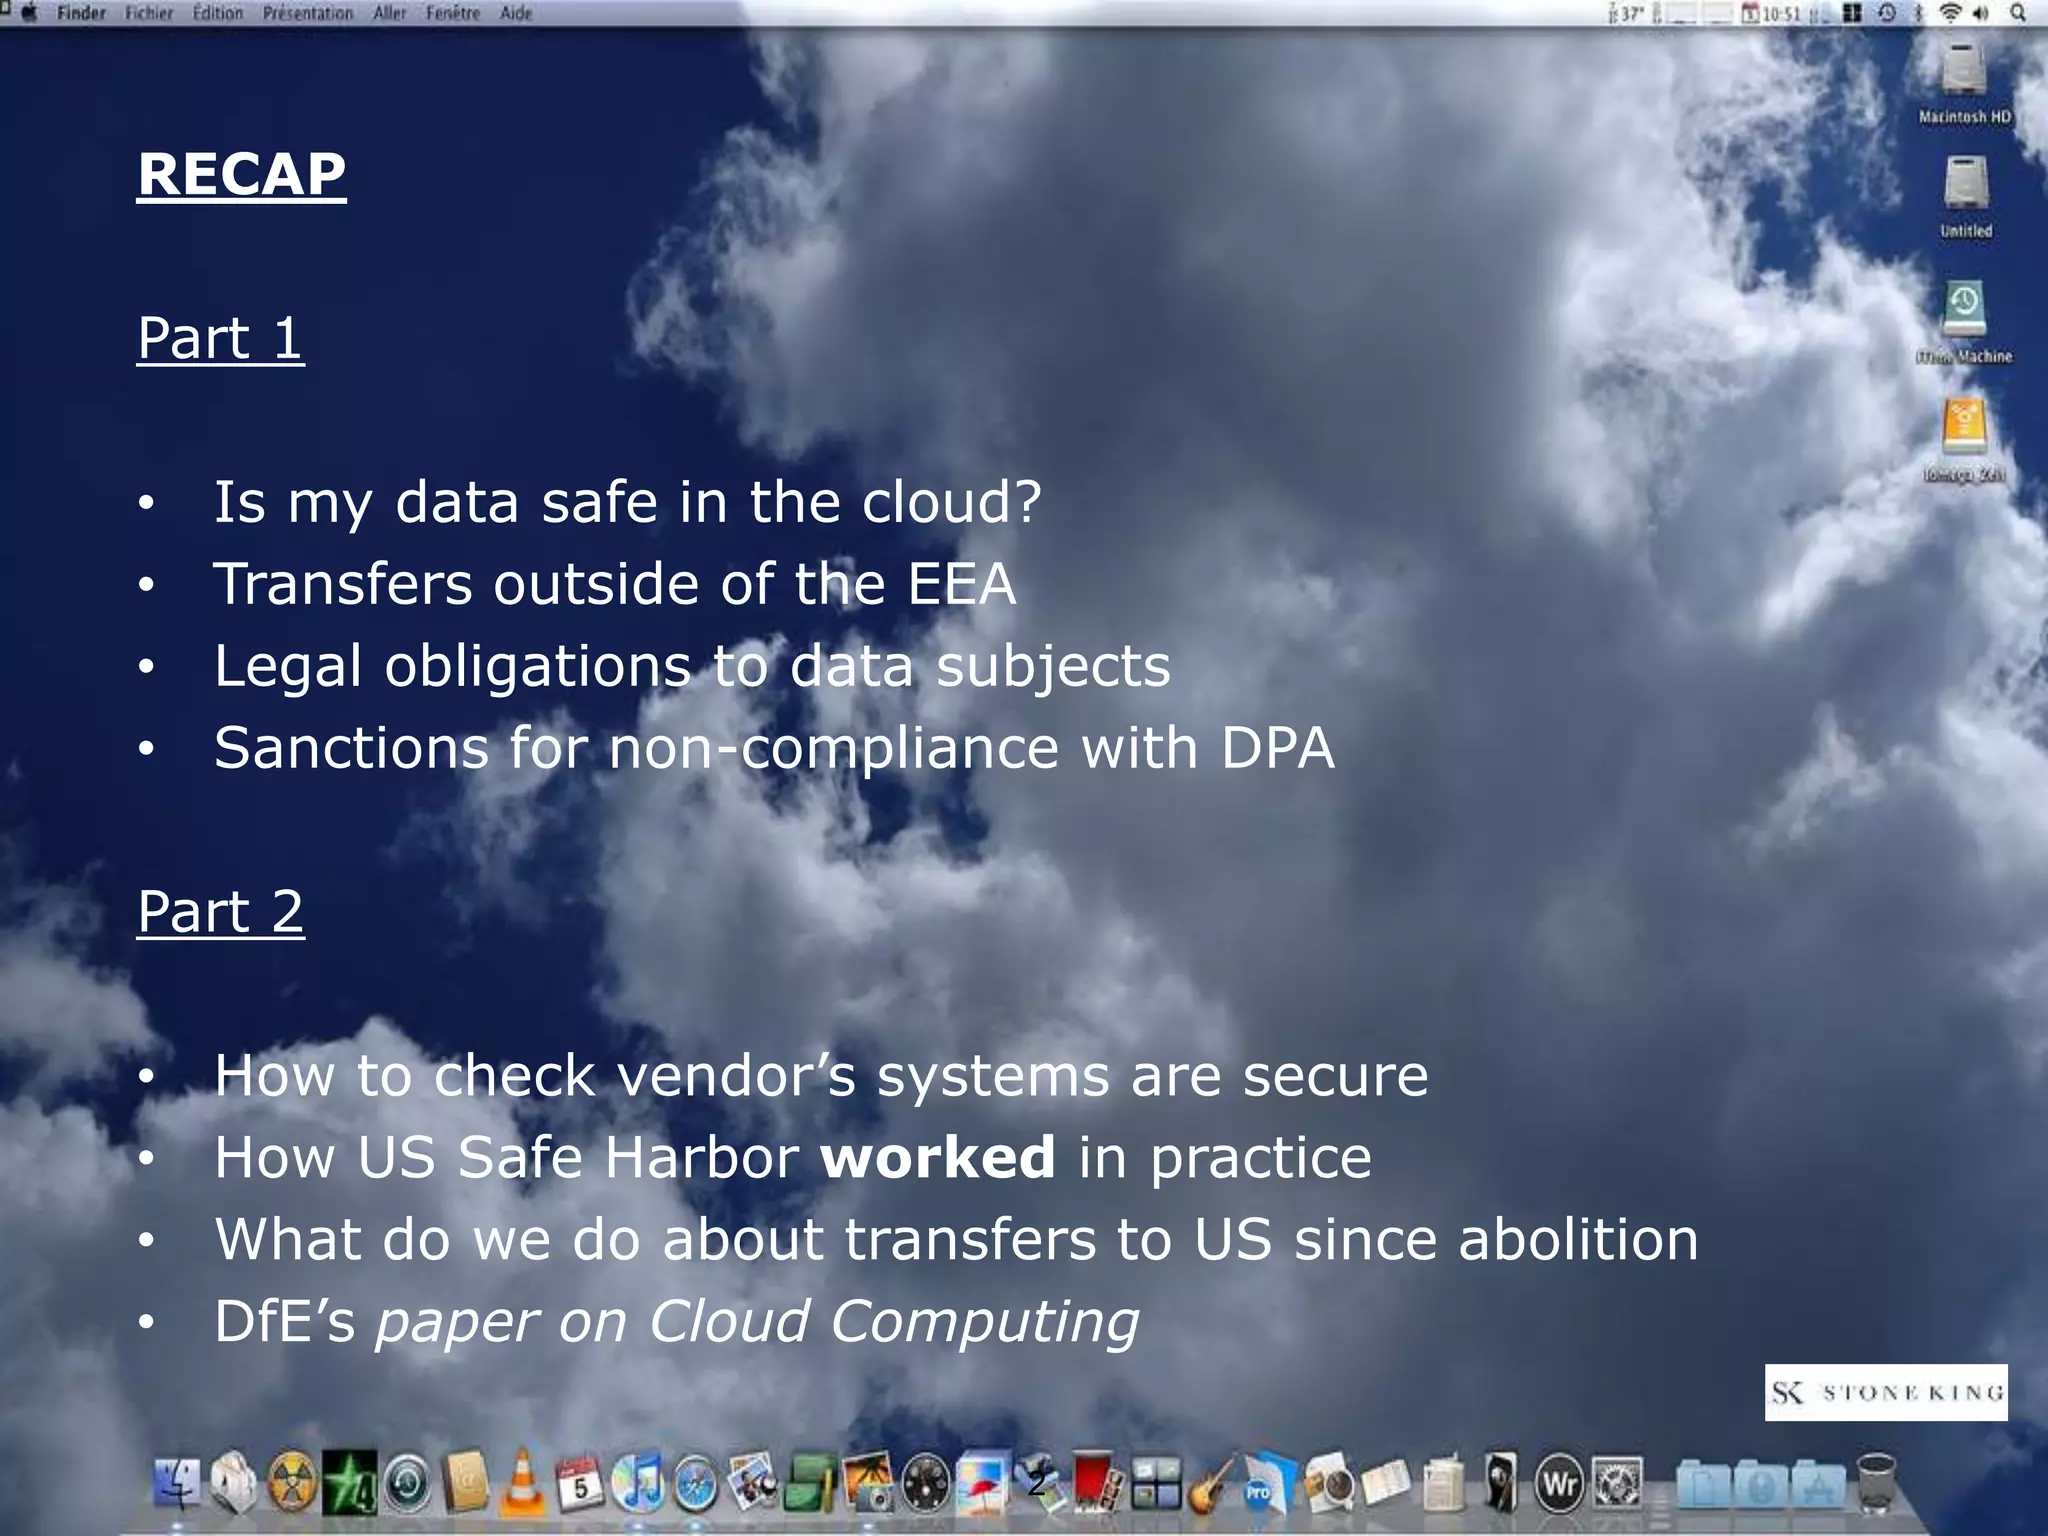Click the Stone King logo
The height and width of the screenshot is (1536, 2048).
pyautogui.click(x=1886, y=1392)
